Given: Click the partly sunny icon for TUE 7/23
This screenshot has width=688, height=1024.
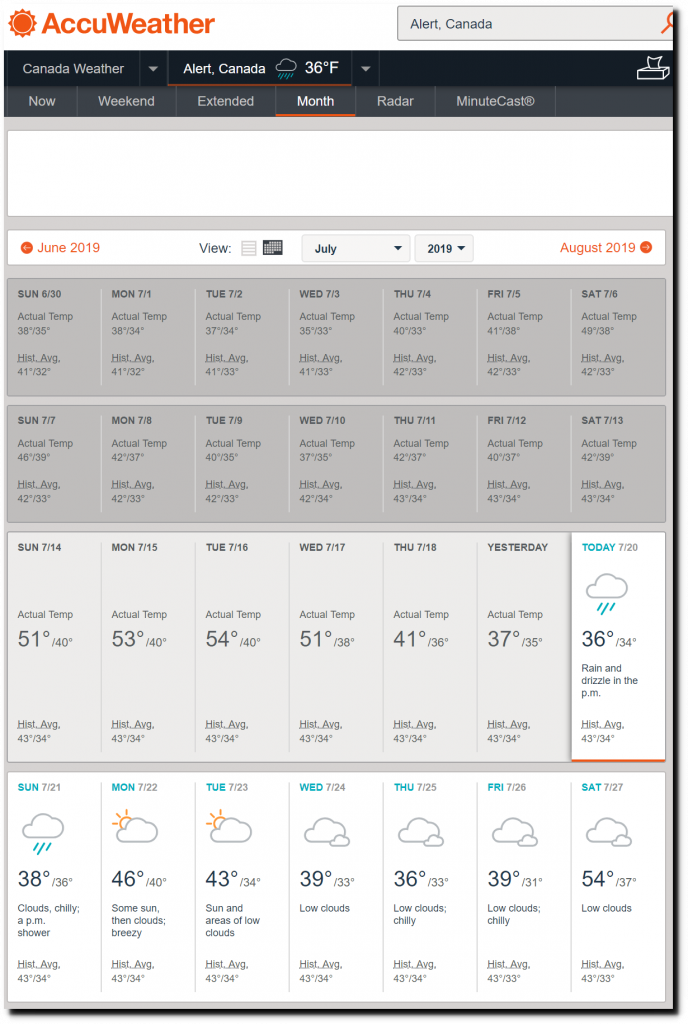Looking at the screenshot, I should 229,827.
